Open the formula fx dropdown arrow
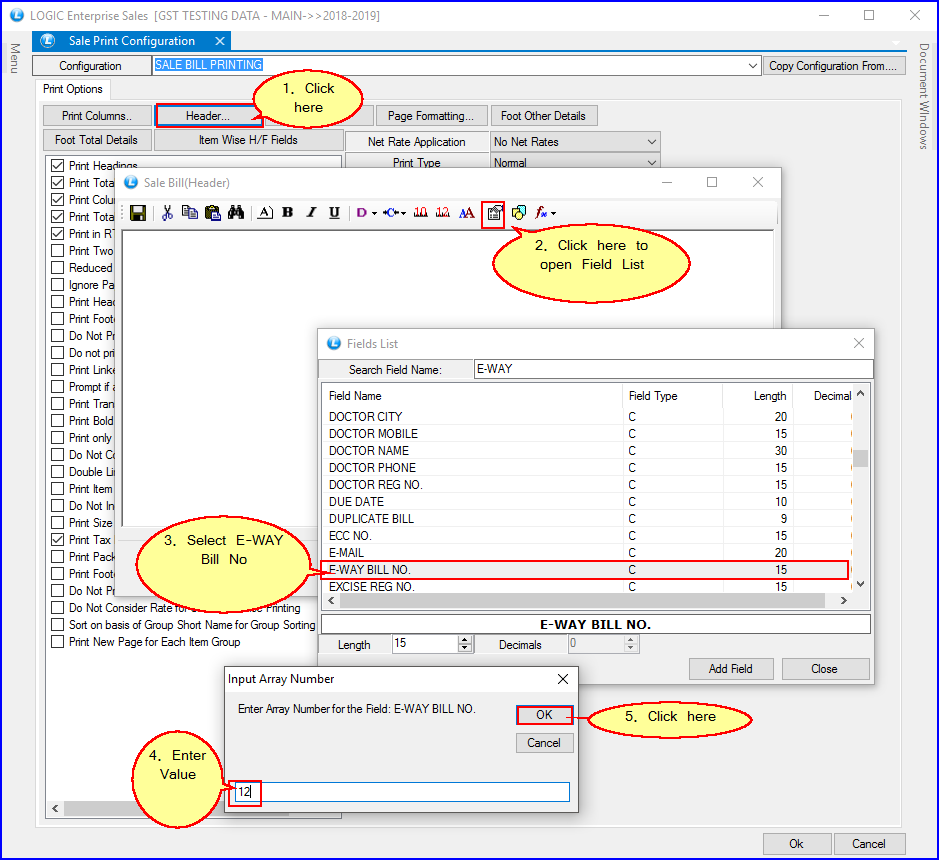The image size is (939, 860). point(554,213)
